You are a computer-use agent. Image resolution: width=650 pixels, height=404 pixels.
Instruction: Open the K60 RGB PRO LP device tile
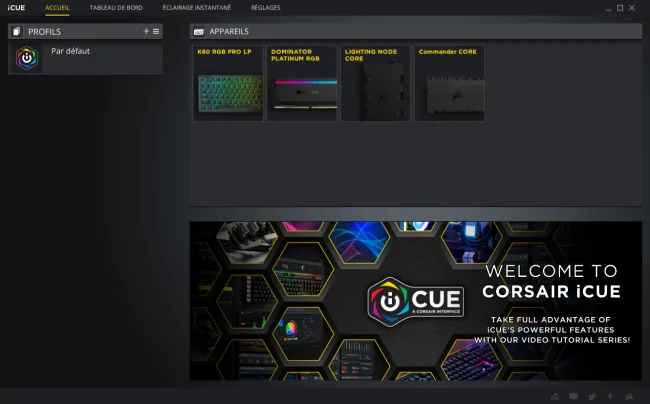[x=228, y=83]
